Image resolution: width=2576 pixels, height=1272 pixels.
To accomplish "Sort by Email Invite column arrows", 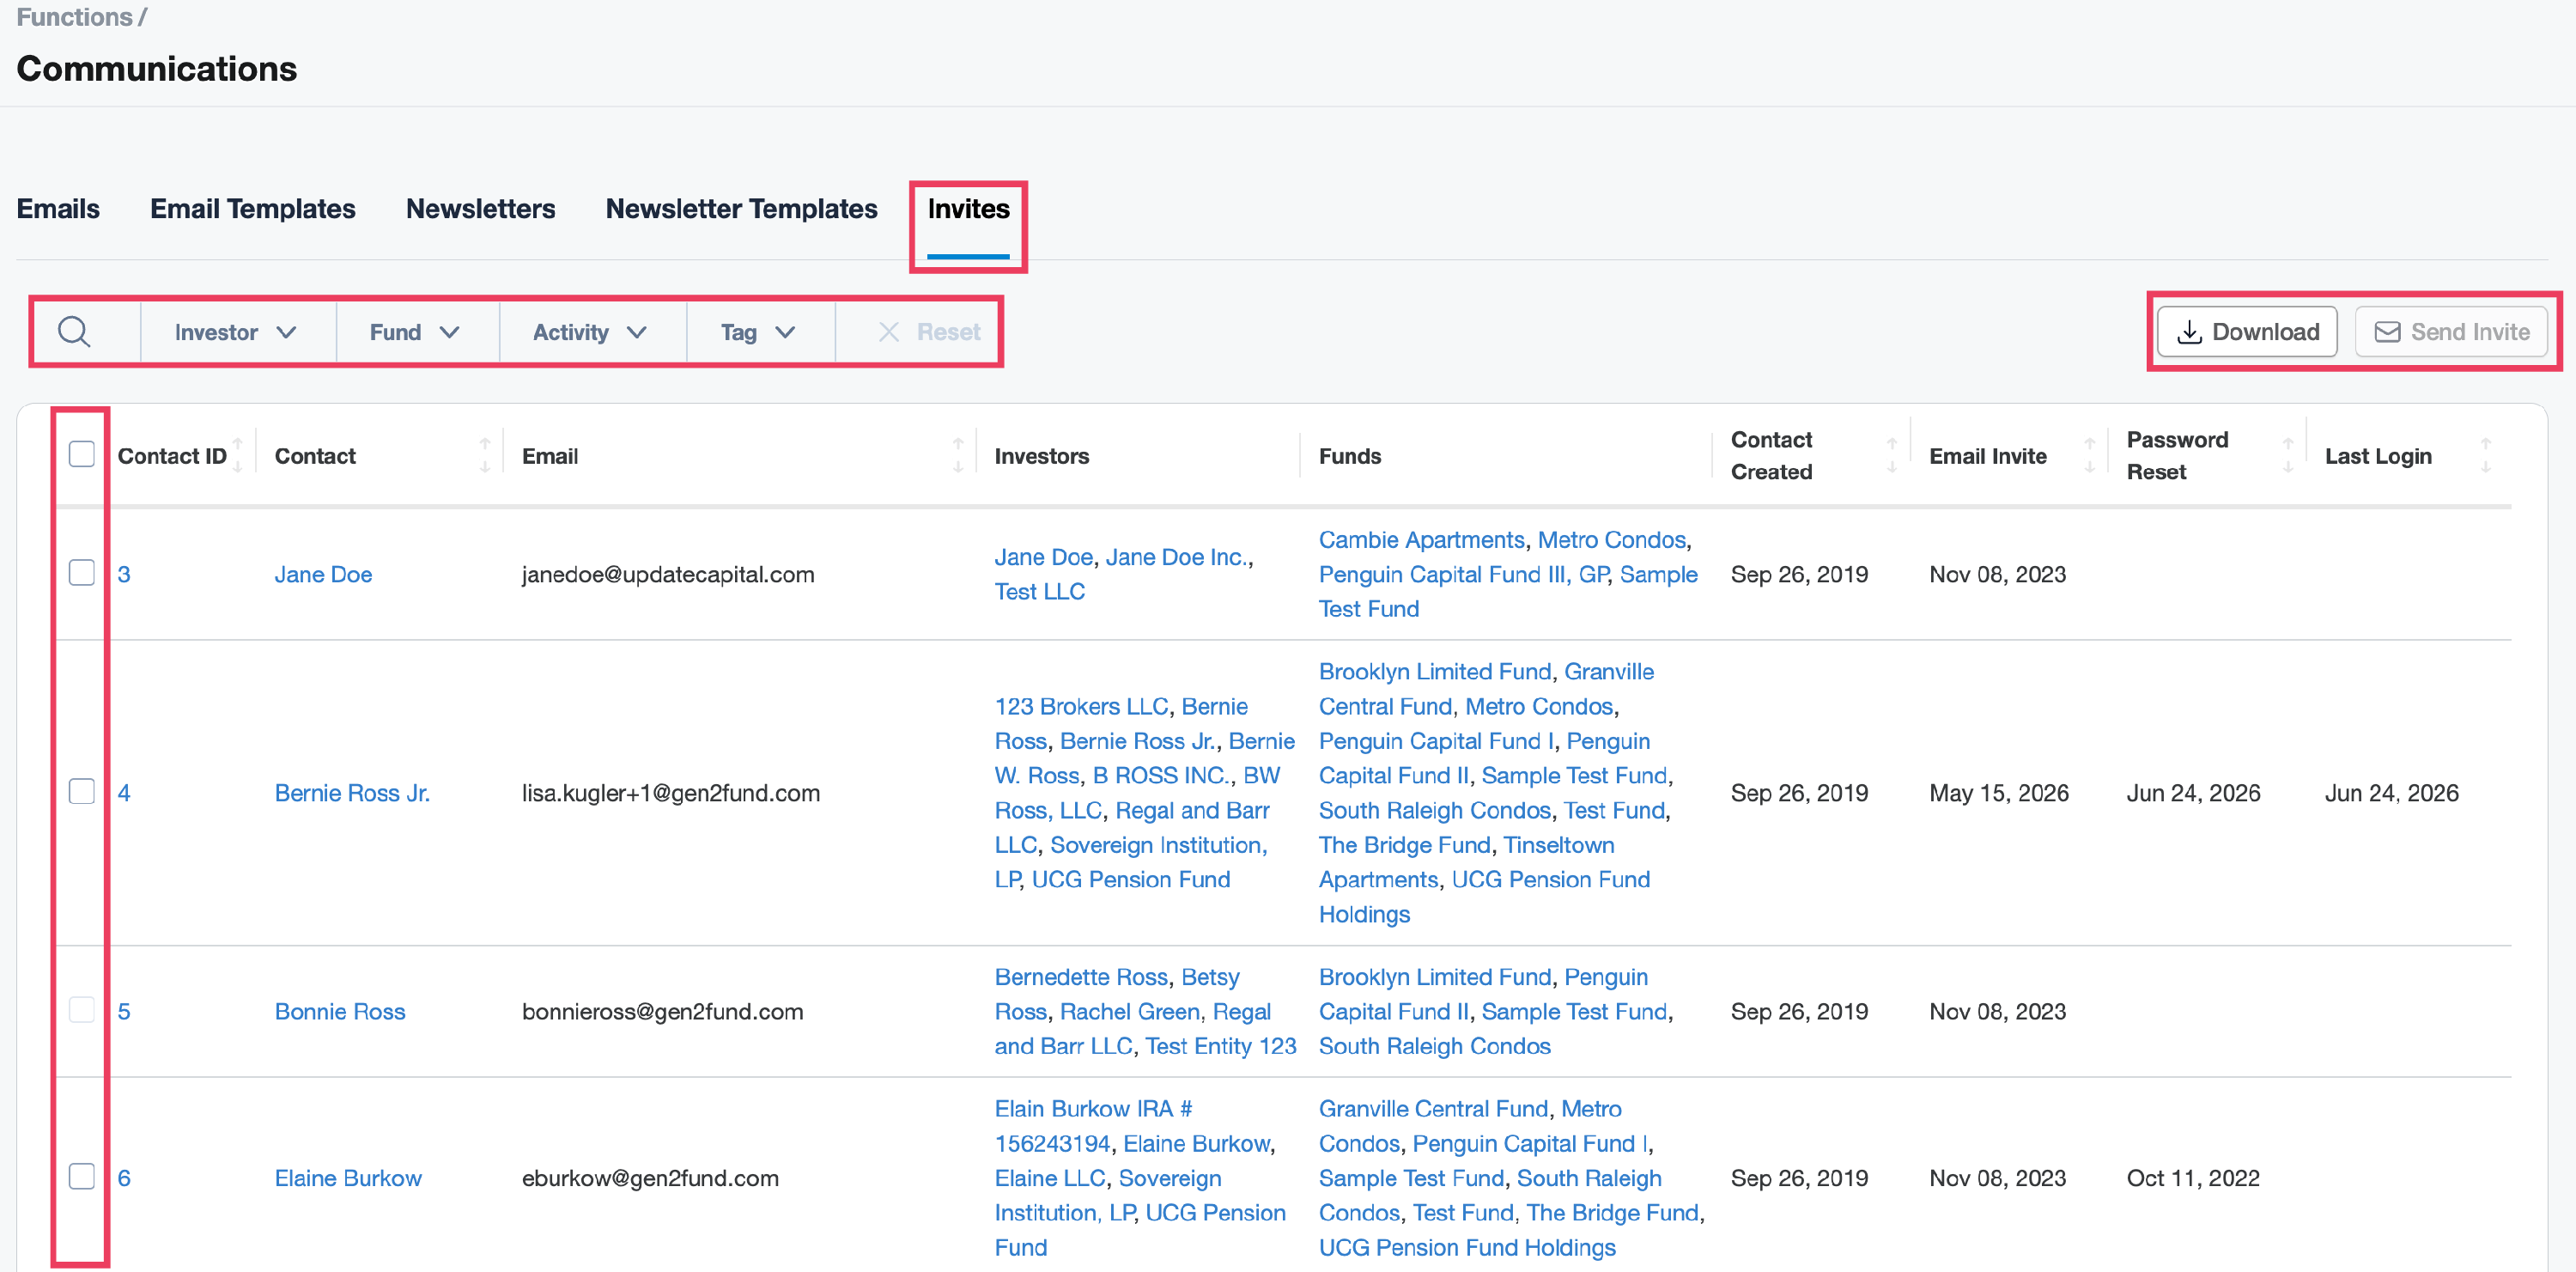I will (2089, 455).
